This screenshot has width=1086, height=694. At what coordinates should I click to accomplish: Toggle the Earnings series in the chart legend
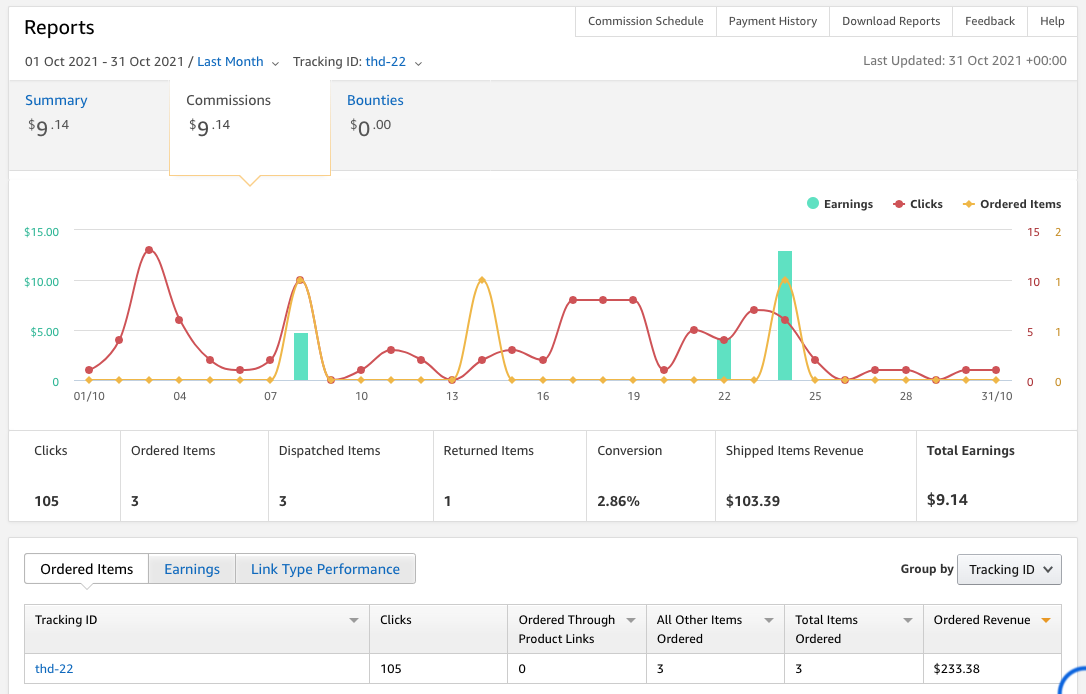(839, 204)
